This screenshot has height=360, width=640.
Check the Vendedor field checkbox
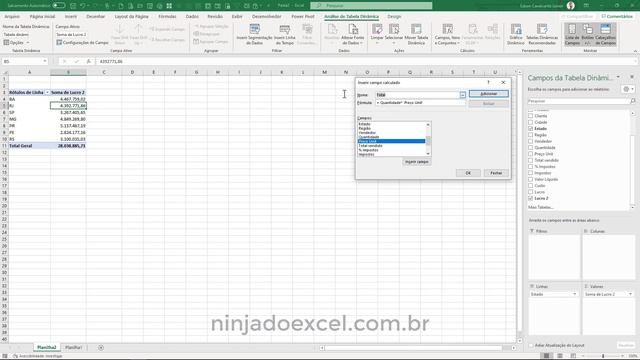(531, 141)
